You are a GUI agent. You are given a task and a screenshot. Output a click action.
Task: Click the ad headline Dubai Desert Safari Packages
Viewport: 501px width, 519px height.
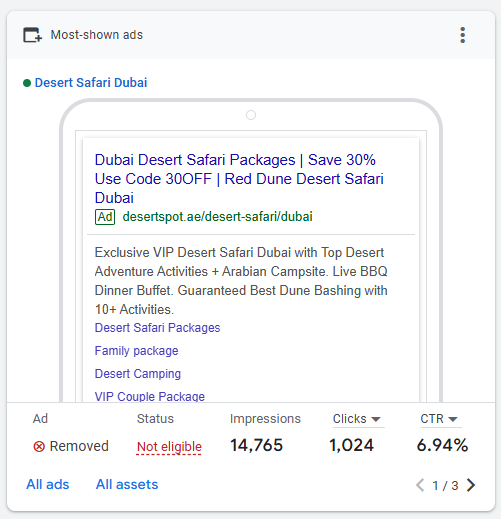(x=239, y=179)
